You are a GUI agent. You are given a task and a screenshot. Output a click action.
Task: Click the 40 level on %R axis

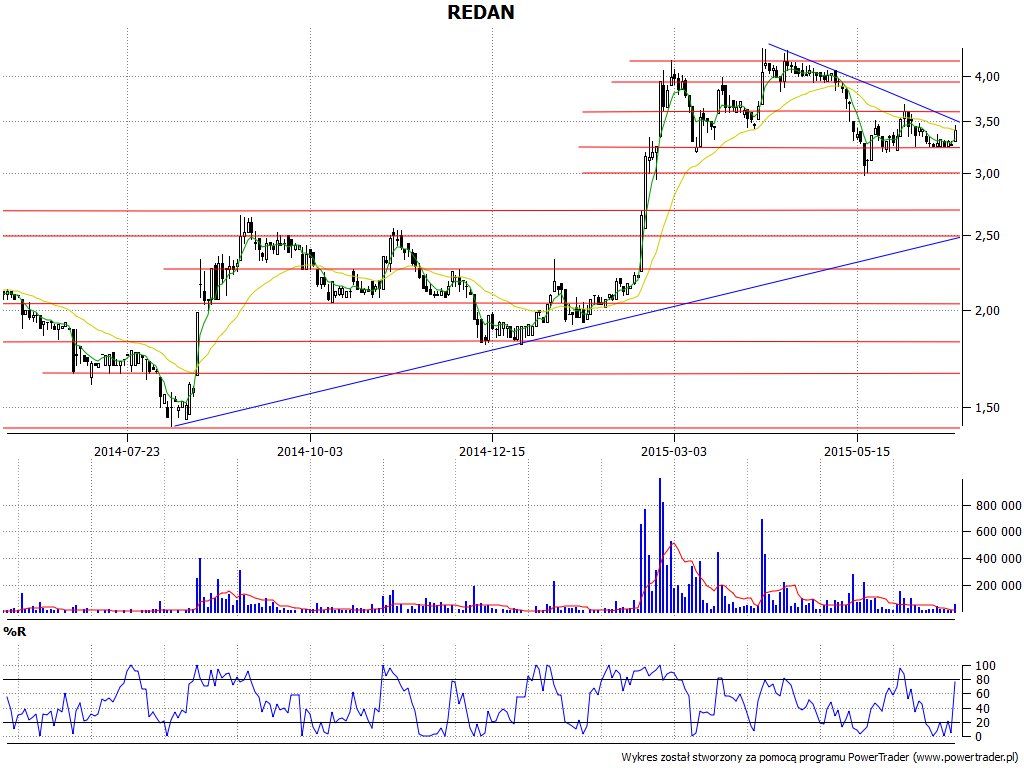(982, 709)
